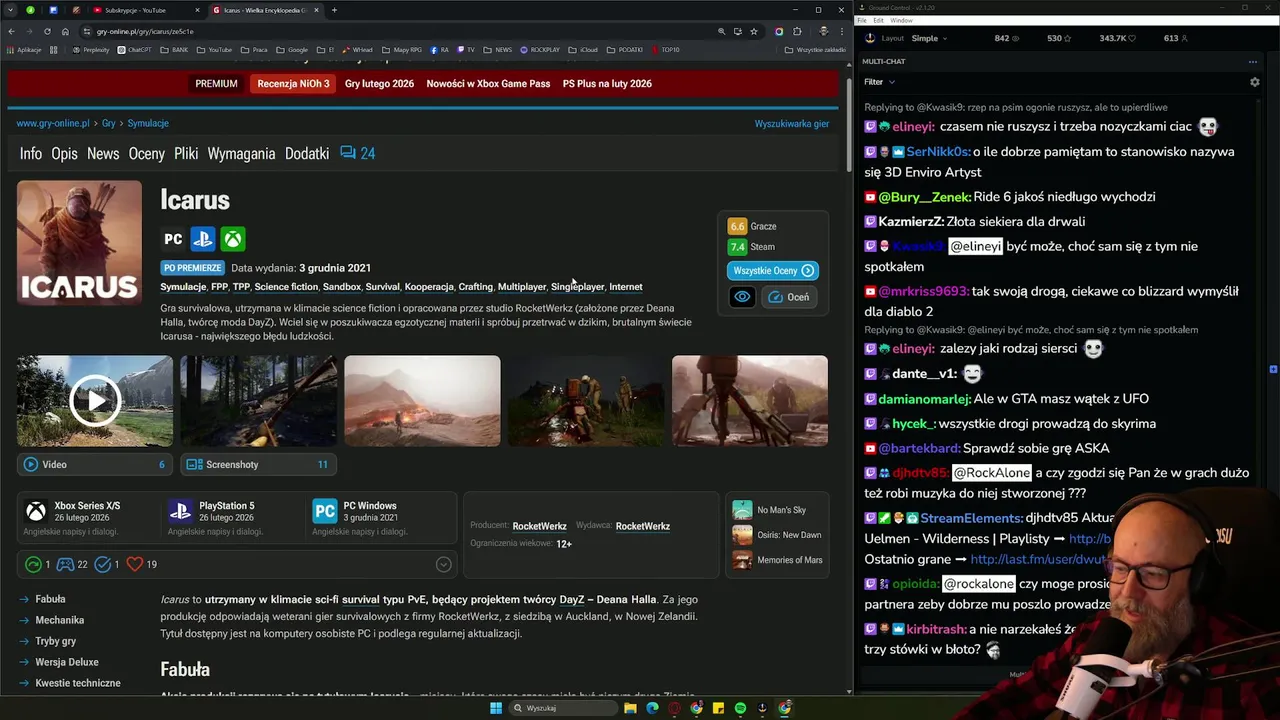Open Spotify from the taskbar
The image size is (1280, 720).
(740, 708)
